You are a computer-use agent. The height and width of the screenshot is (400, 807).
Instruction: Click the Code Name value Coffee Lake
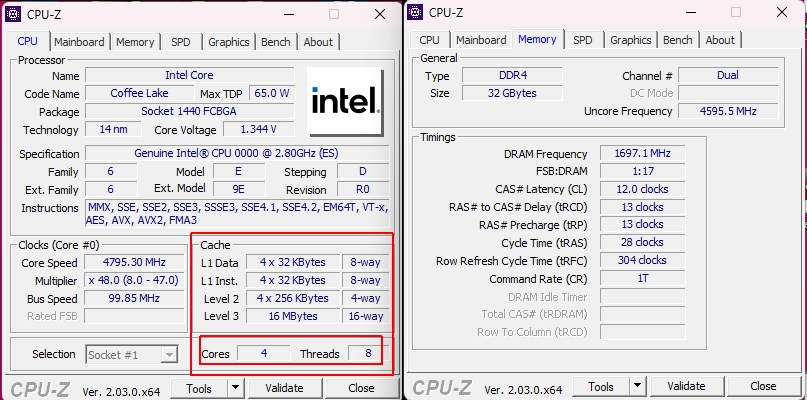(139, 93)
